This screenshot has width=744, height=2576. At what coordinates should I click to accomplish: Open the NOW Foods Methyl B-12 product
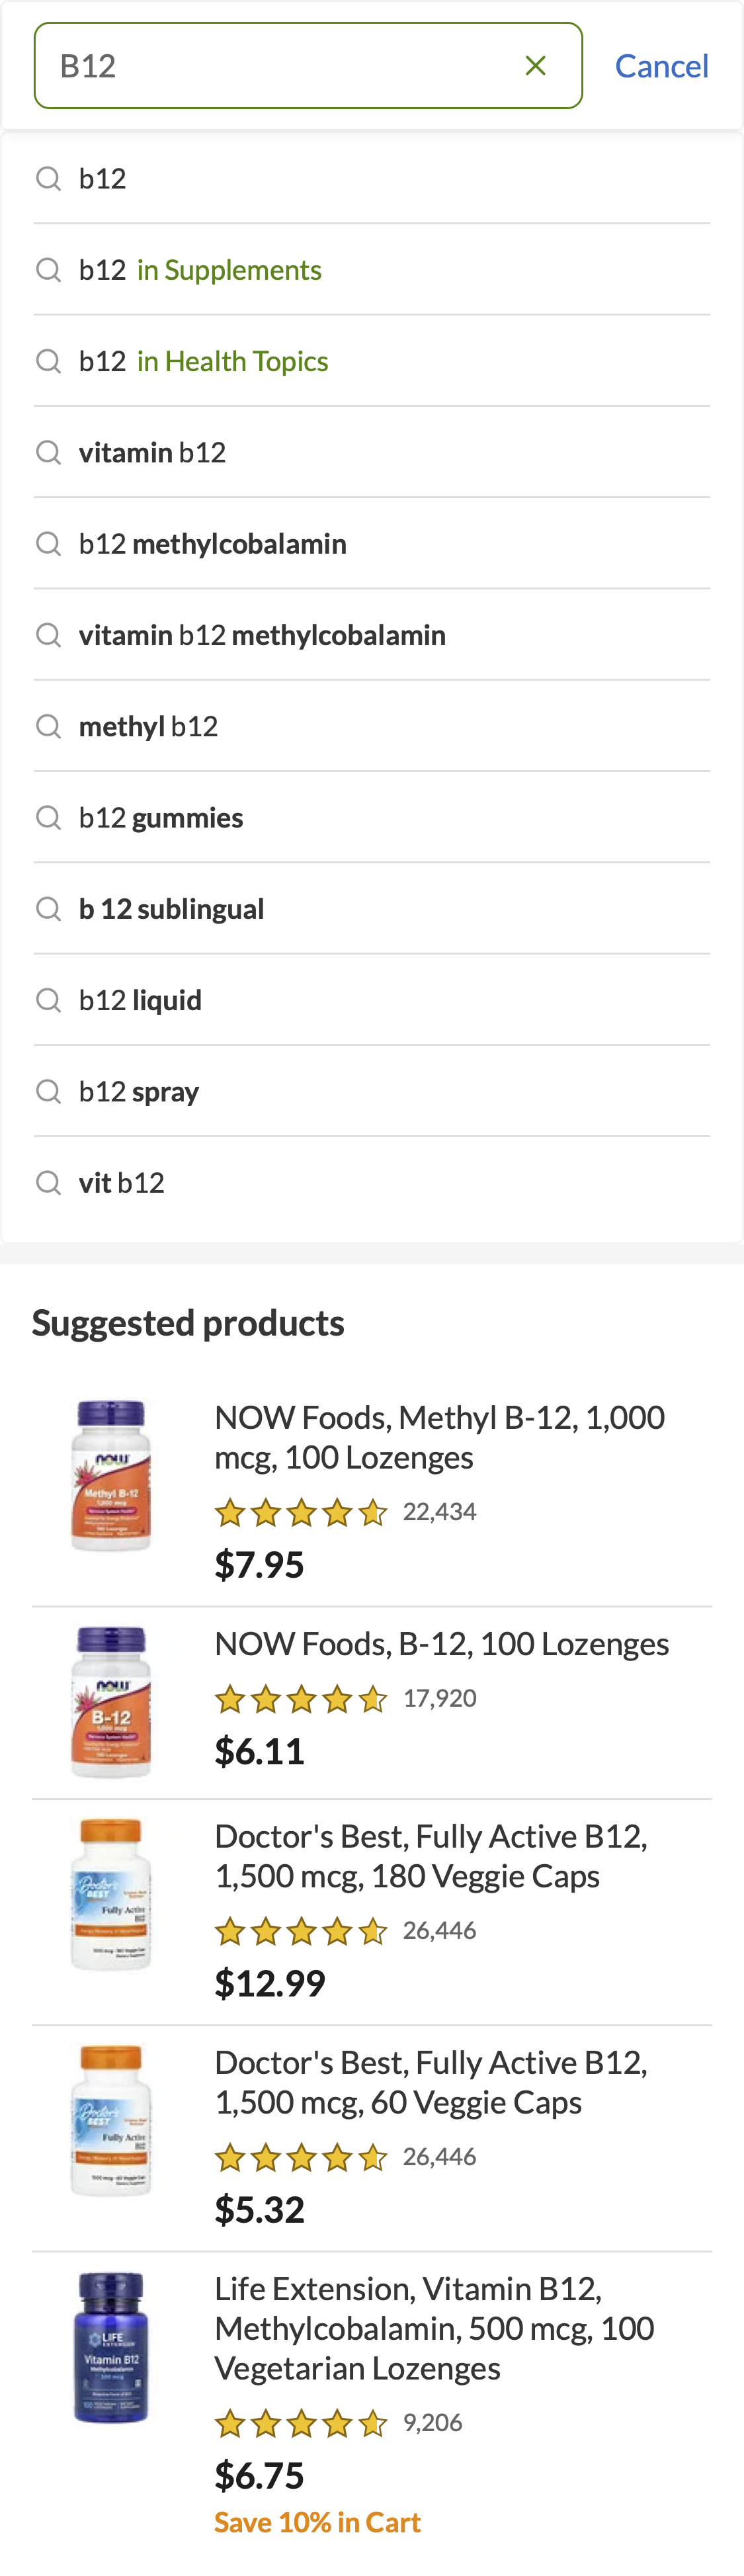(x=440, y=1437)
